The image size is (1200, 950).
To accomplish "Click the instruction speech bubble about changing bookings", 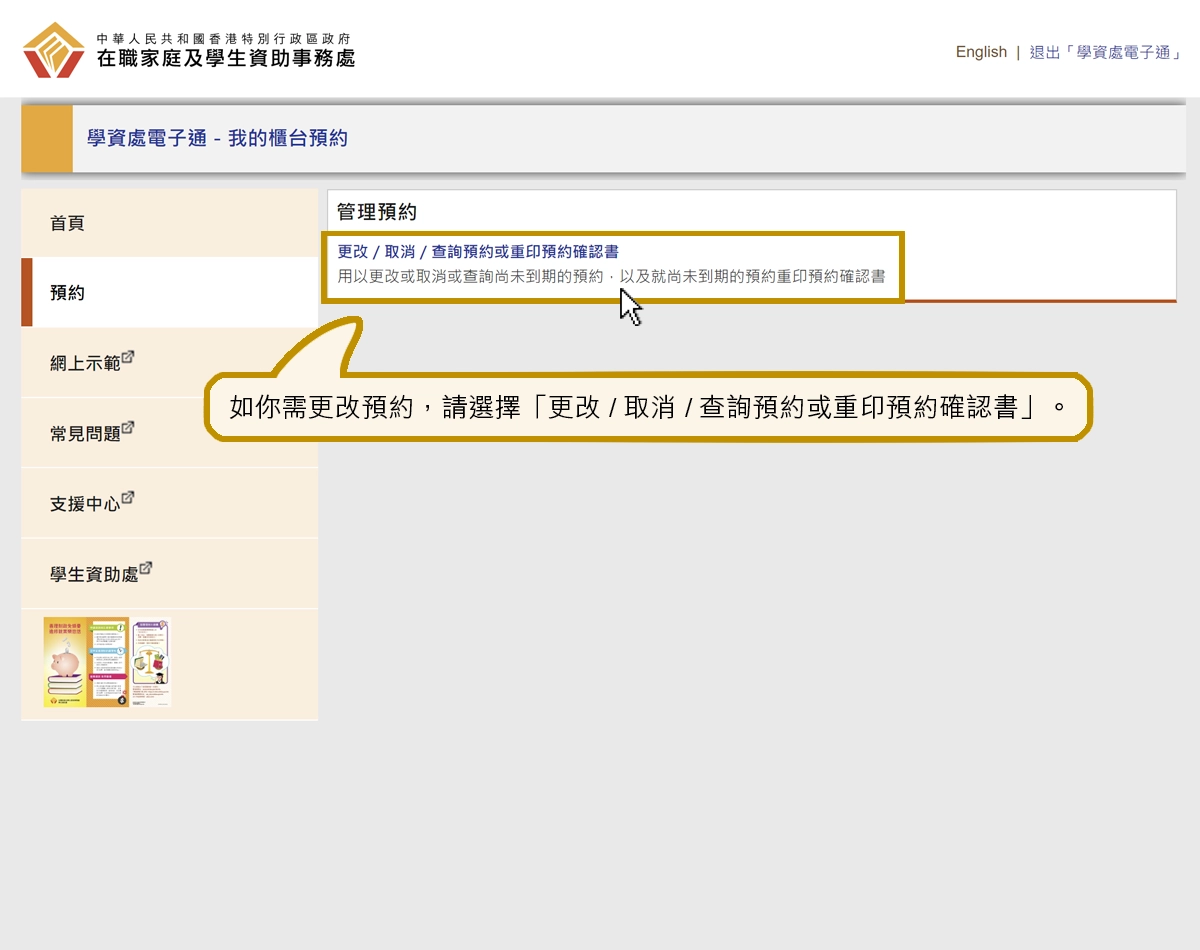I will [x=648, y=407].
